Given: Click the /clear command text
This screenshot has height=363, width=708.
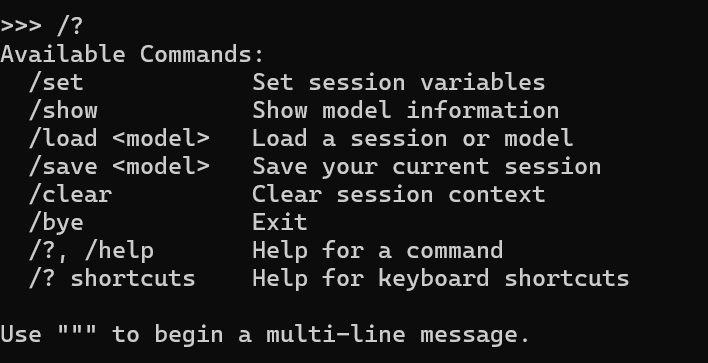Looking at the screenshot, I should click(70, 195).
